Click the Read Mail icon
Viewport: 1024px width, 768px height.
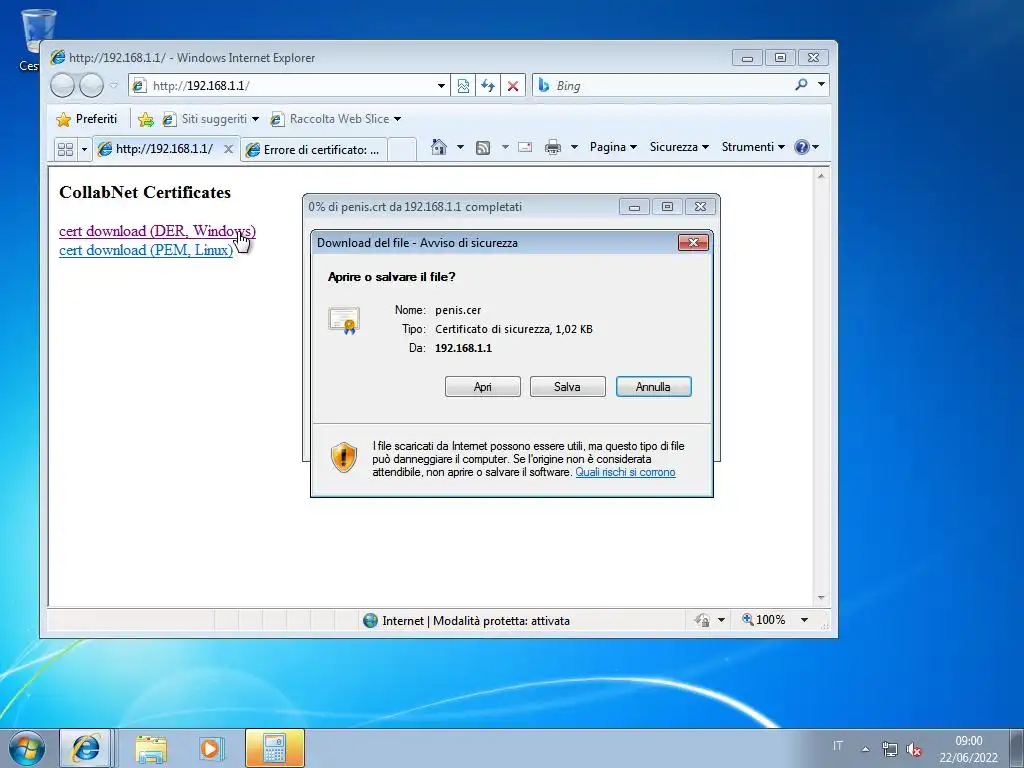(525, 147)
